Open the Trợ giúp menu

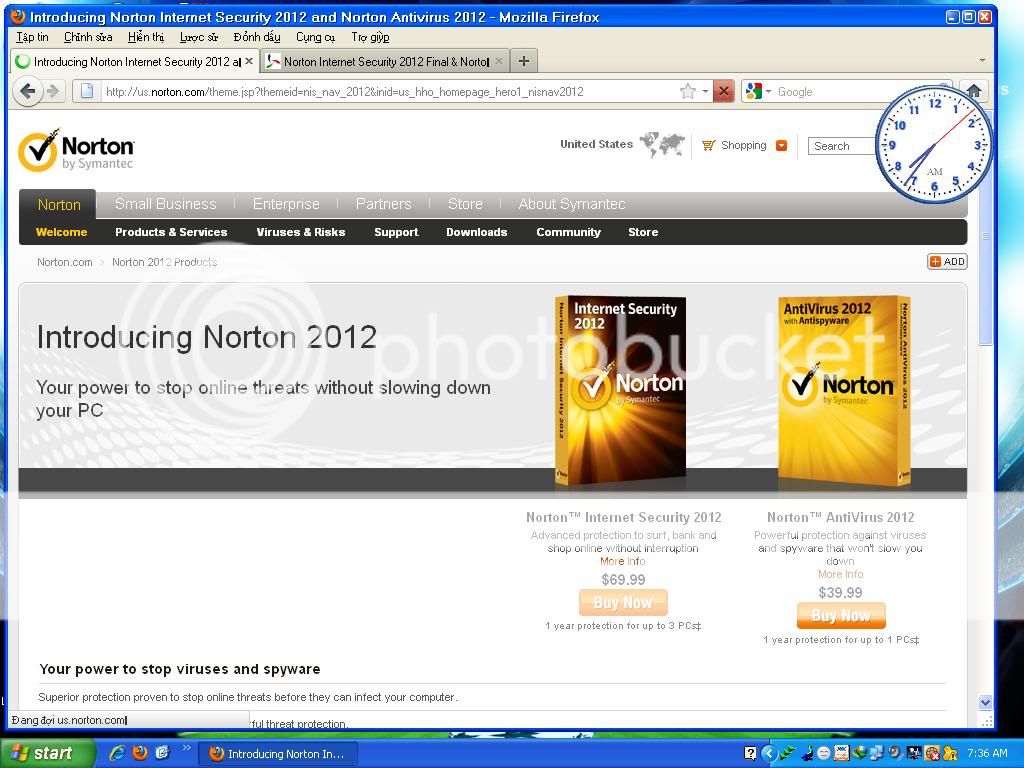tap(370, 37)
